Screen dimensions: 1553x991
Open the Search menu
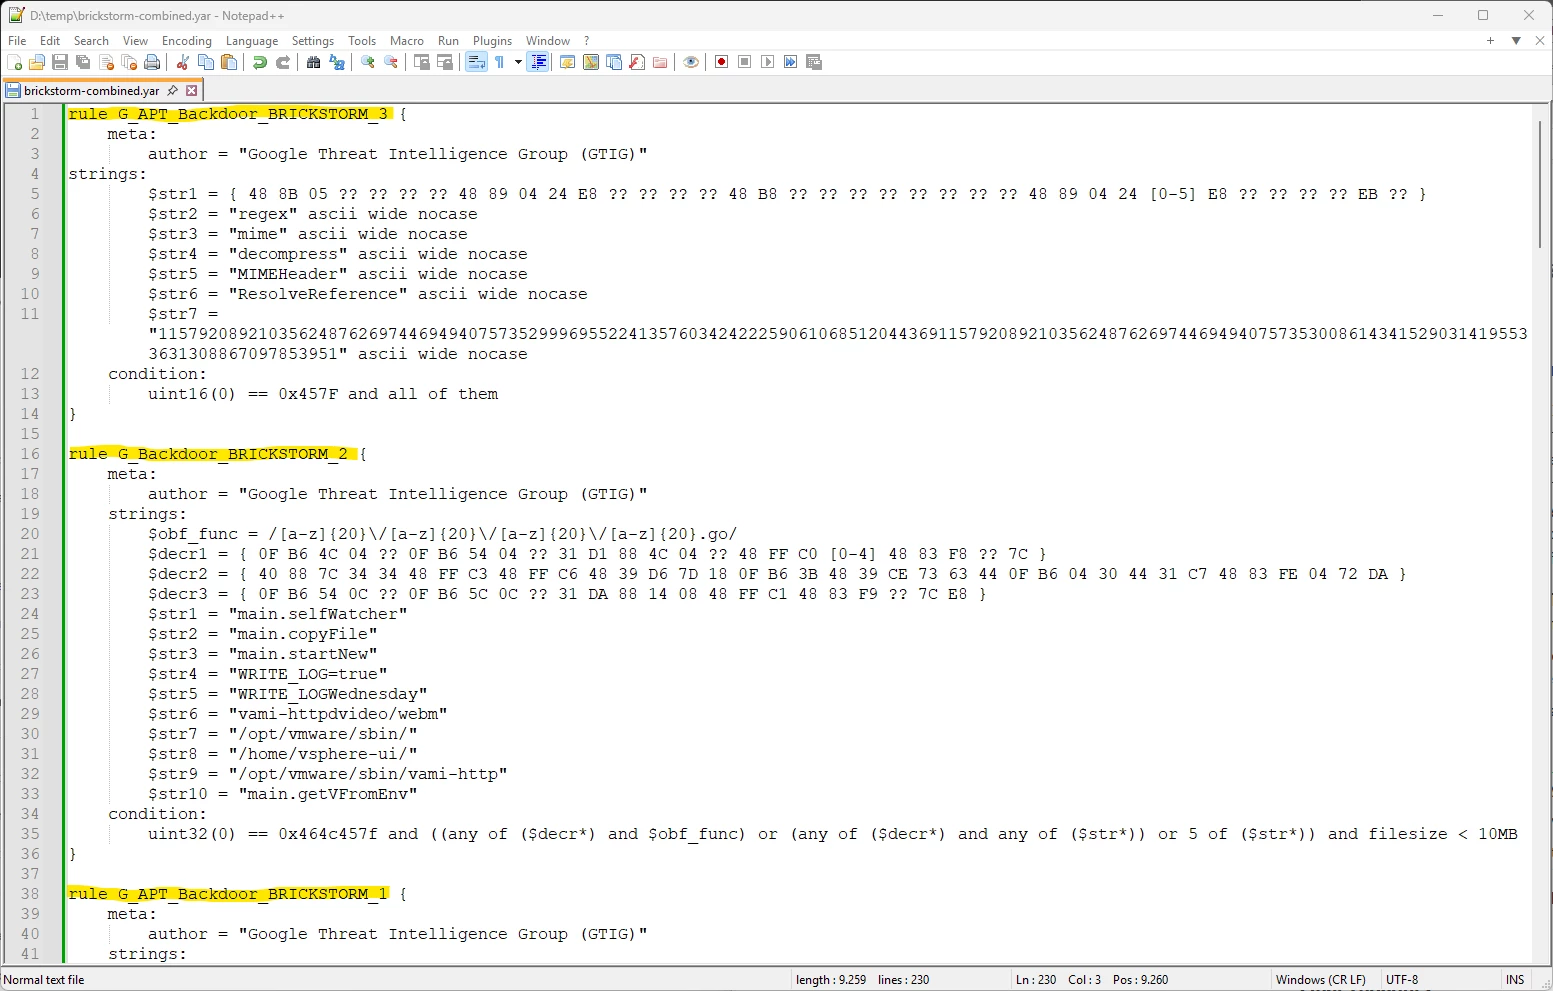click(x=91, y=41)
